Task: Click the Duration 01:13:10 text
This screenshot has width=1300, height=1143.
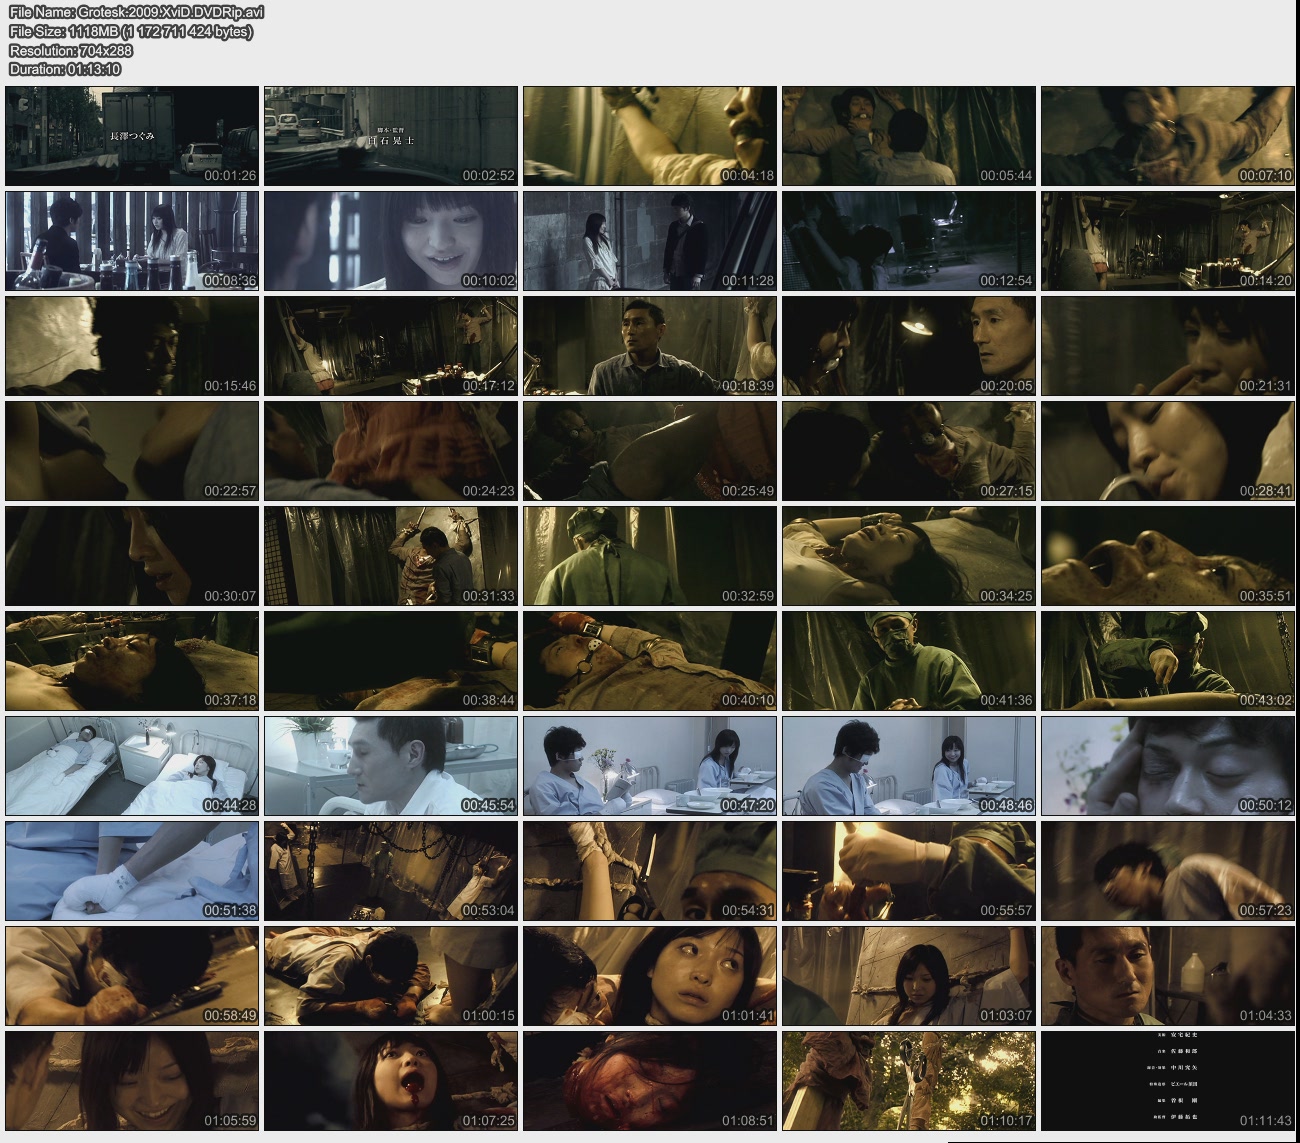Action: tap(65, 69)
